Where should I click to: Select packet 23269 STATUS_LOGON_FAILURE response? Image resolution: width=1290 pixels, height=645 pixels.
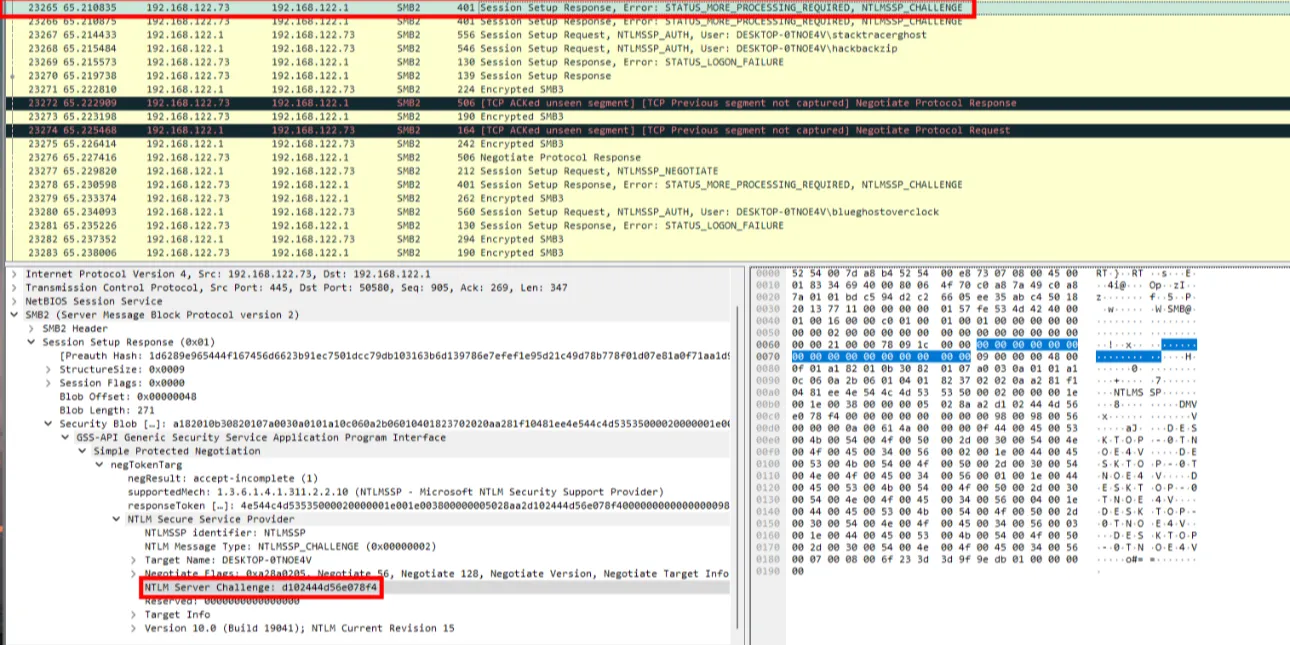tap(645, 62)
